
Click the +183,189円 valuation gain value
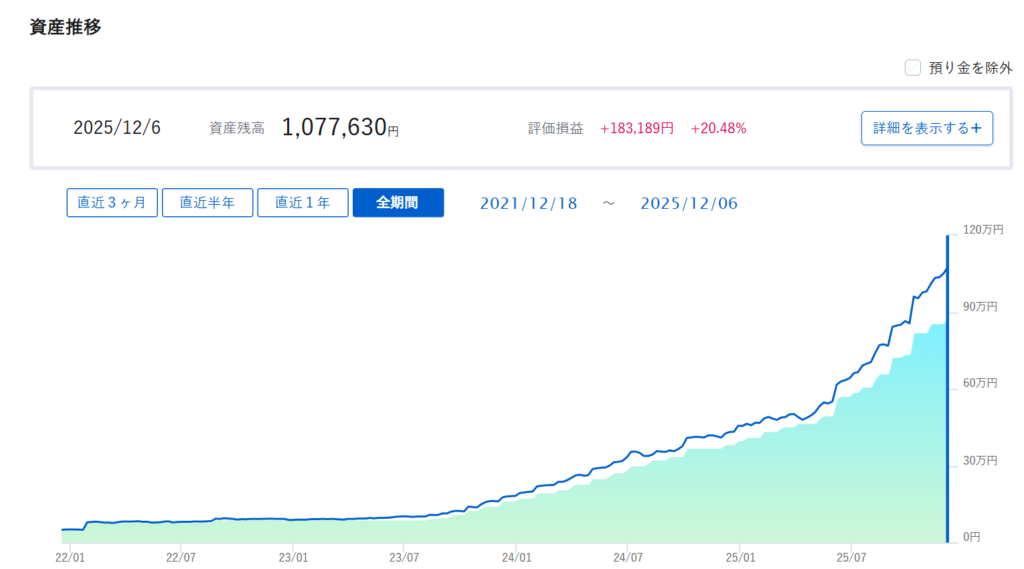pyautogui.click(x=636, y=129)
